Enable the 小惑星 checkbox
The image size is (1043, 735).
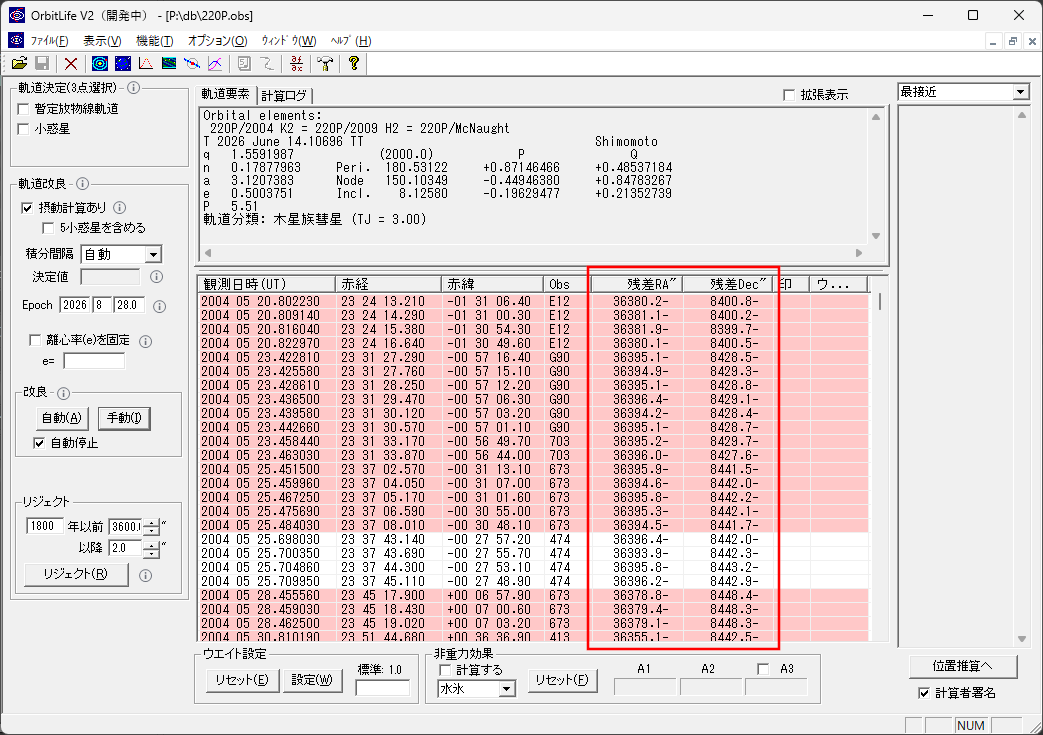23,129
